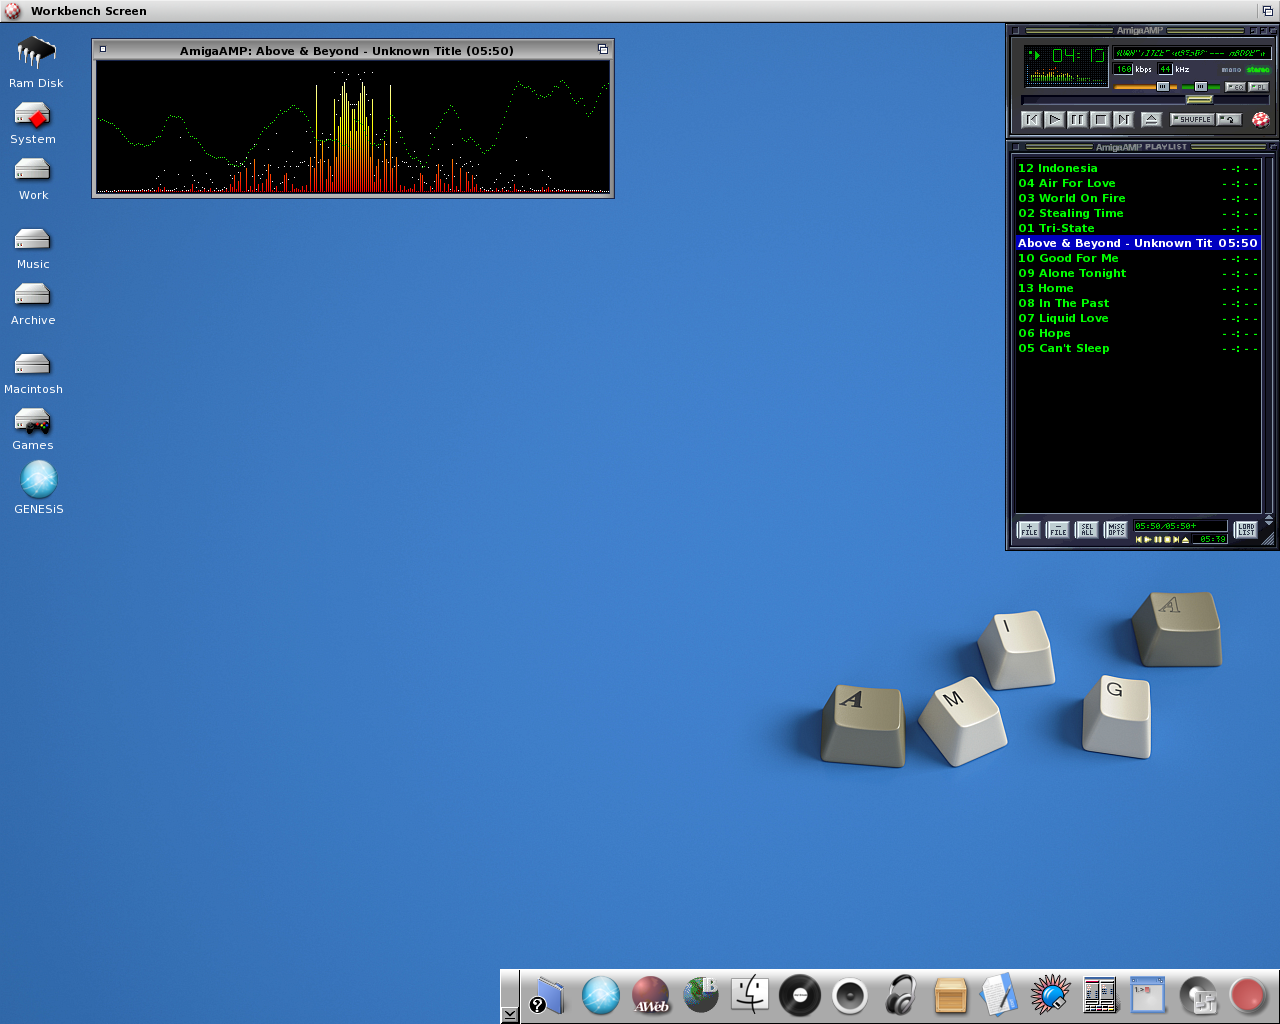Click previous track button in AmigaAMP
The image size is (1280, 1024).
point(1032,120)
